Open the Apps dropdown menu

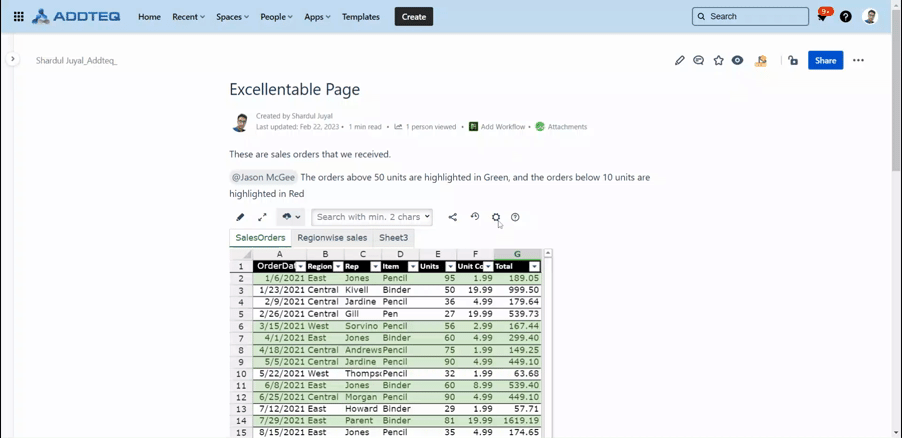[318, 17]
